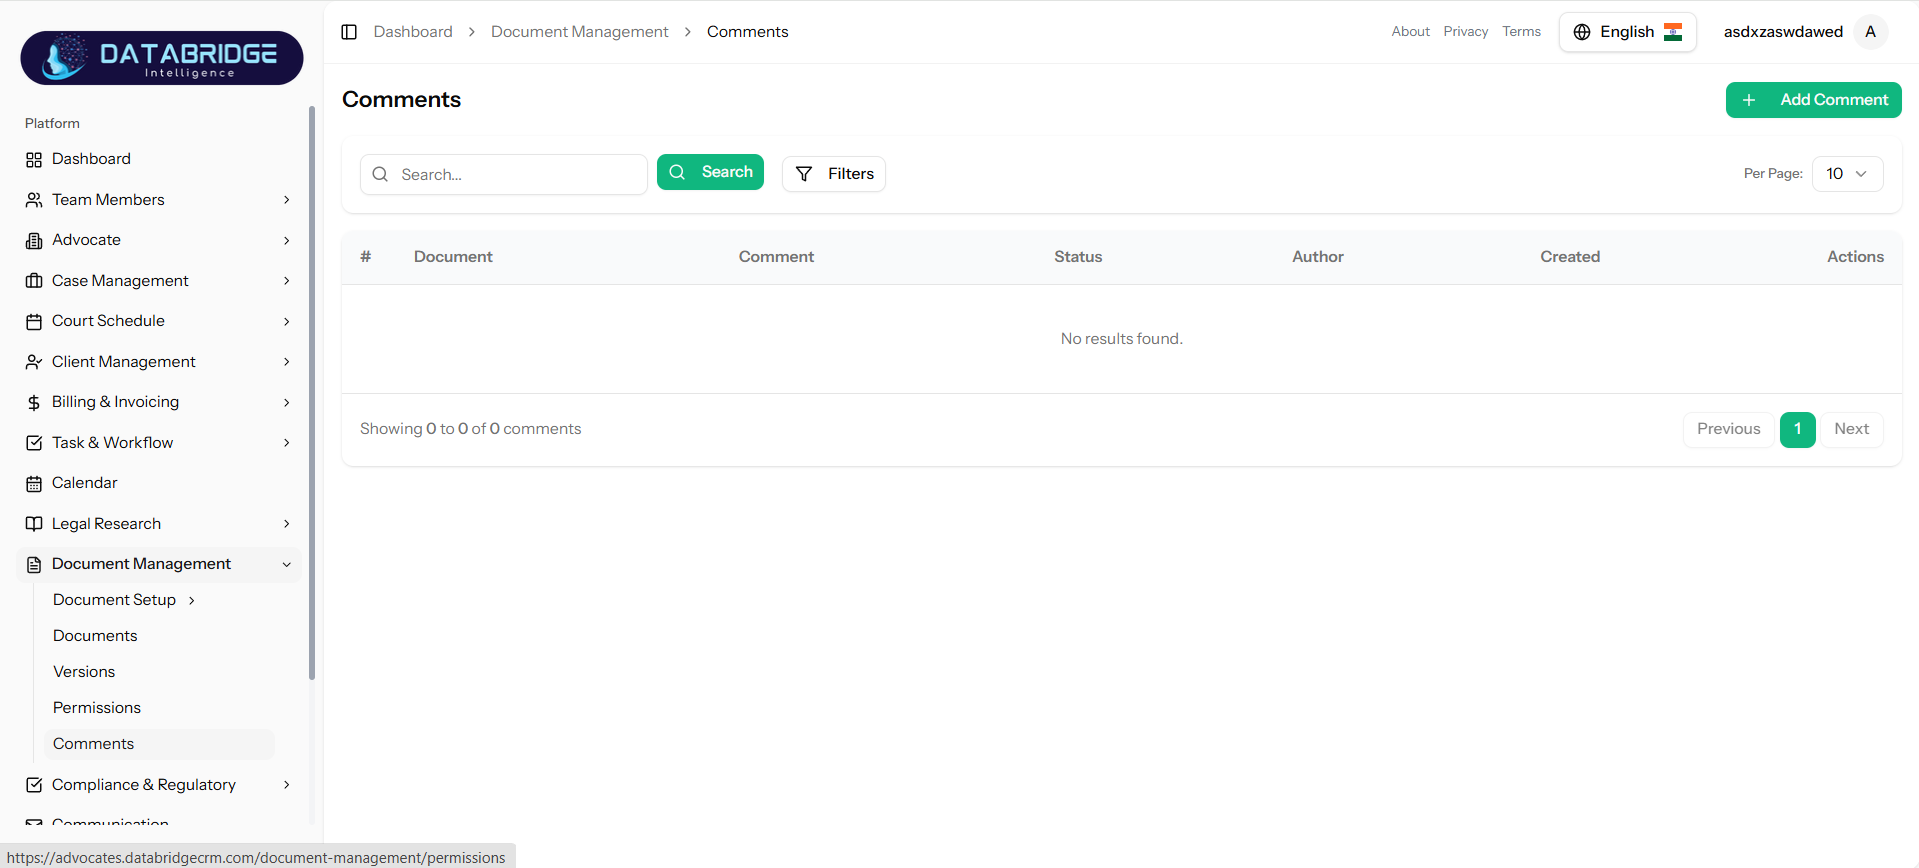Expand the Billing & Invoicing chevron
The width and height of the screenshot is (1919, 868).
287,403
